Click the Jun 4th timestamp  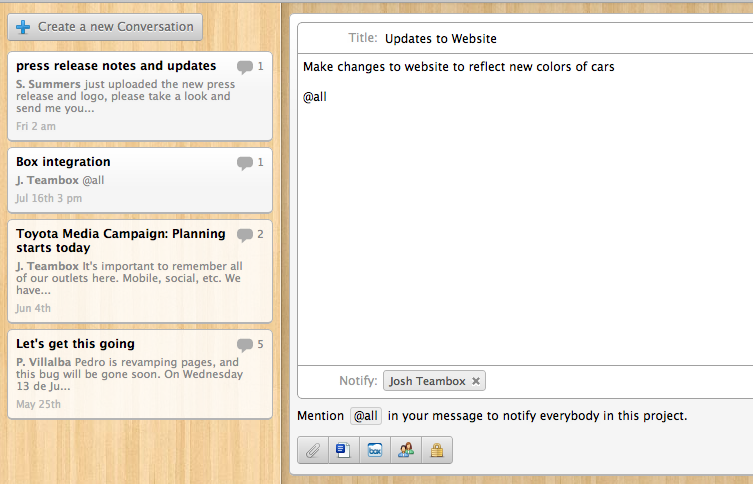tap(33, 308)
